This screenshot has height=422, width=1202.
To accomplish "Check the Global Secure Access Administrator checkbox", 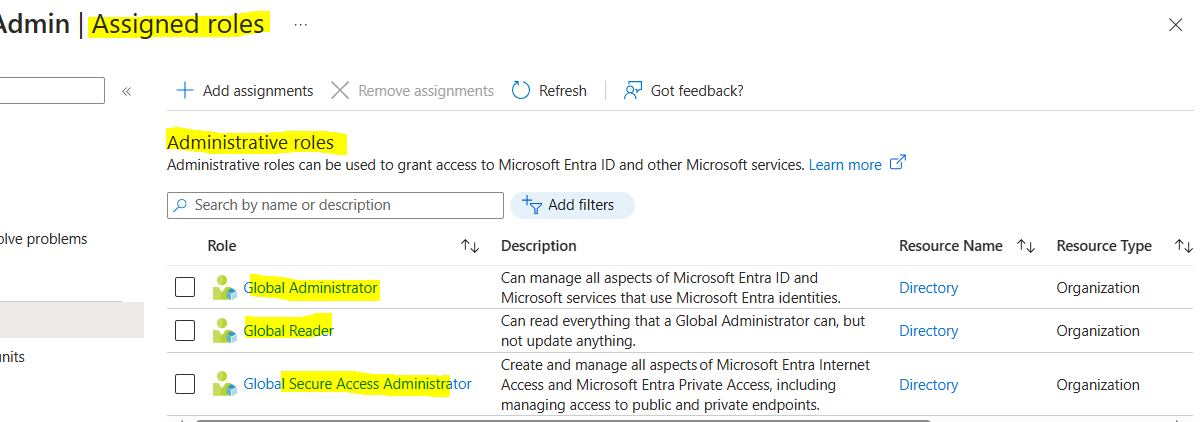I will tap(185, 384).
